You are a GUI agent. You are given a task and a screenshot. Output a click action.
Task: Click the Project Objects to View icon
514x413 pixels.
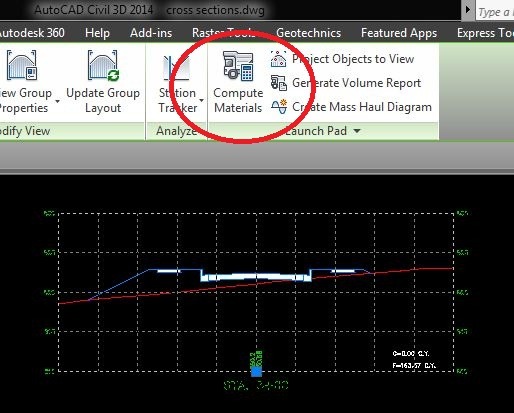(278, 59)
